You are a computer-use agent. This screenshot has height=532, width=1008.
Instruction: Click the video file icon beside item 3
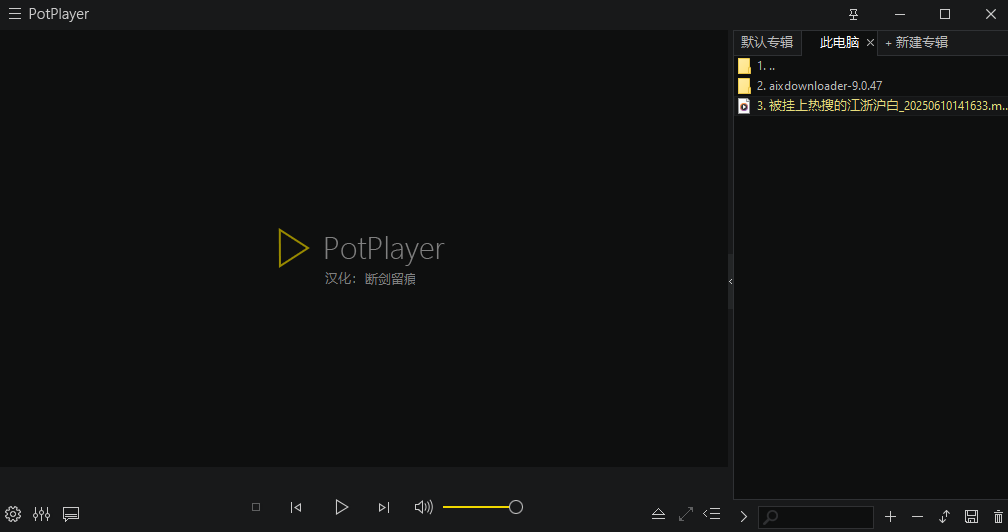(744, 106)
